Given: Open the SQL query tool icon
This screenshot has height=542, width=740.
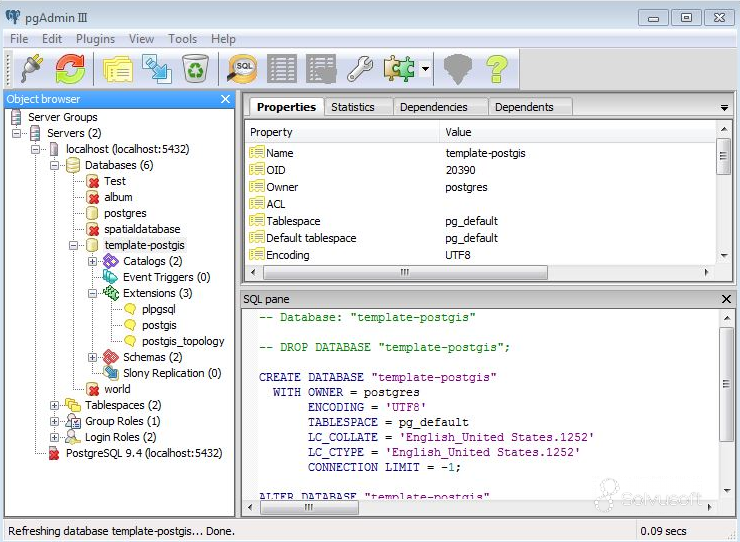Looking at the screenshot, I should (242, 69).
